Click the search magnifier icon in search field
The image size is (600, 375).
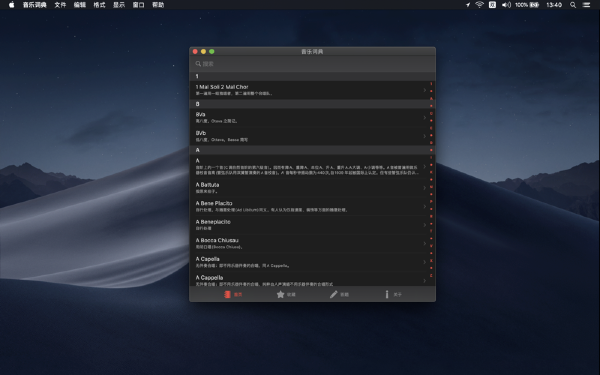tap(198, 64)
